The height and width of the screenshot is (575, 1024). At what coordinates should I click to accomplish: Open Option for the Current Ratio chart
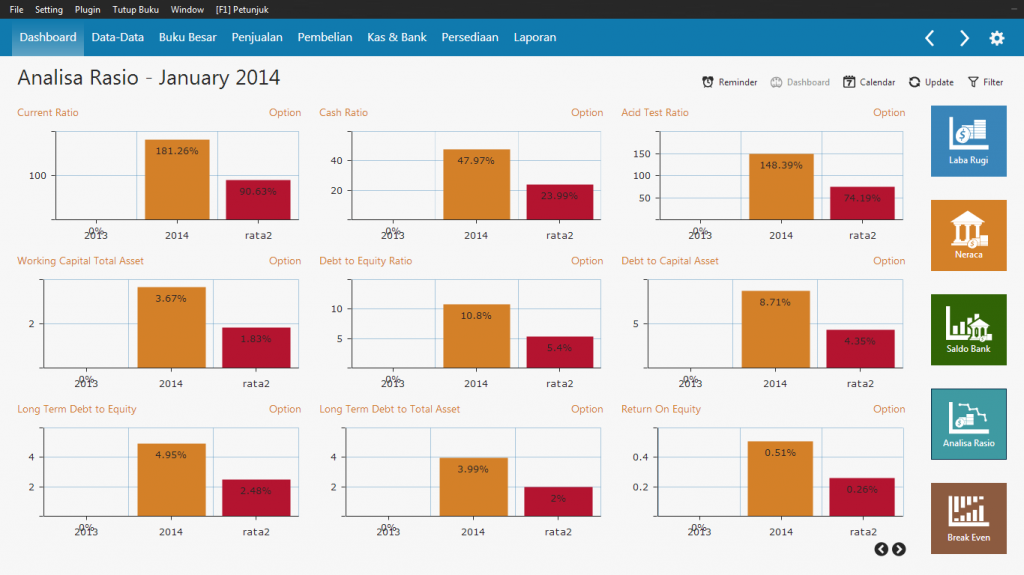[285, 113]
